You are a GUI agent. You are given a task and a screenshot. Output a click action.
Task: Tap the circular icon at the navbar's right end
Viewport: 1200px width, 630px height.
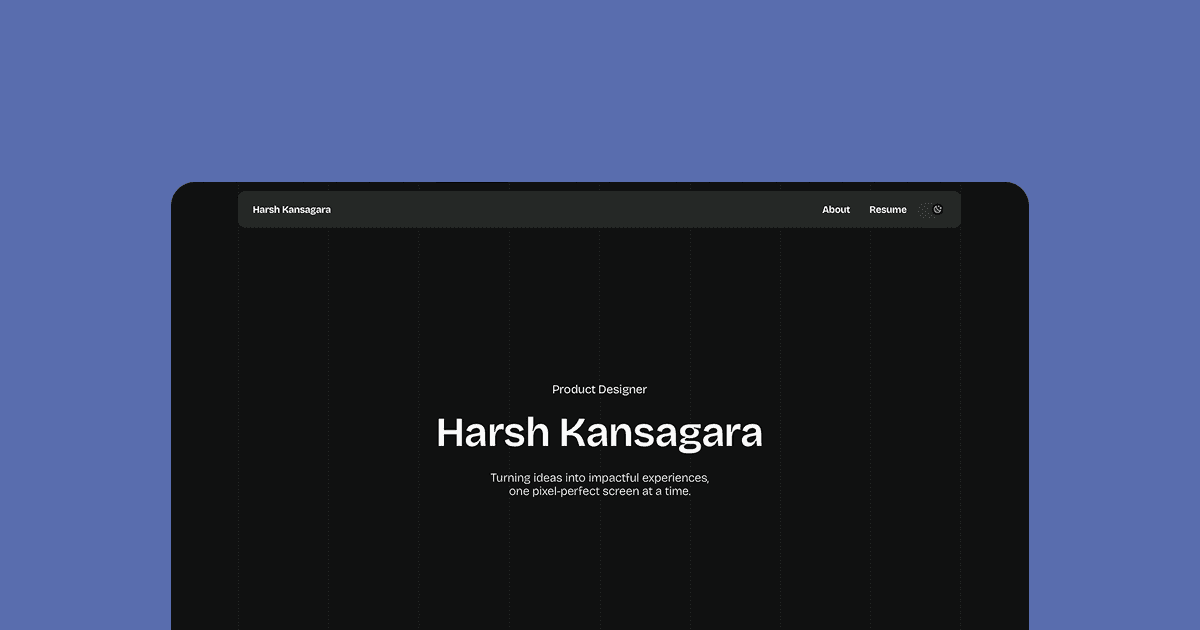click(937, 209)
